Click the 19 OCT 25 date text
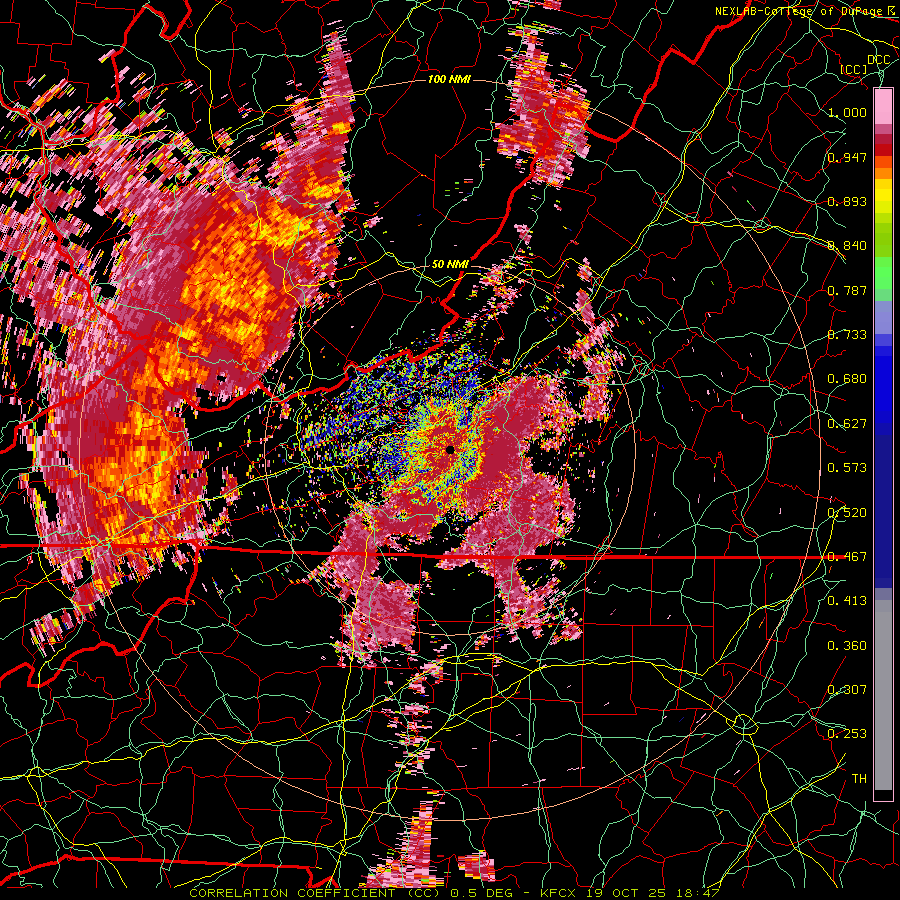 coord(627,893)
